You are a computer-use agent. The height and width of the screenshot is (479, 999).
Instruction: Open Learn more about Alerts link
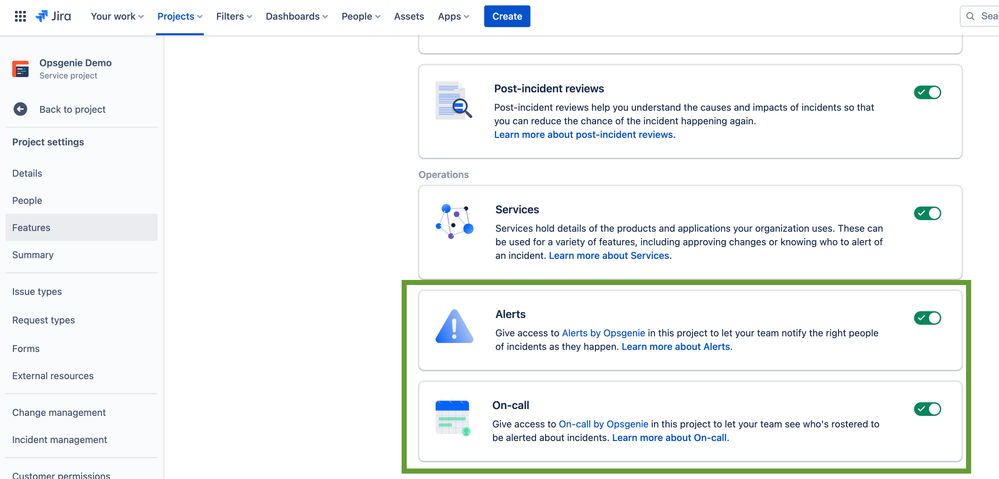tap(677, 347)
